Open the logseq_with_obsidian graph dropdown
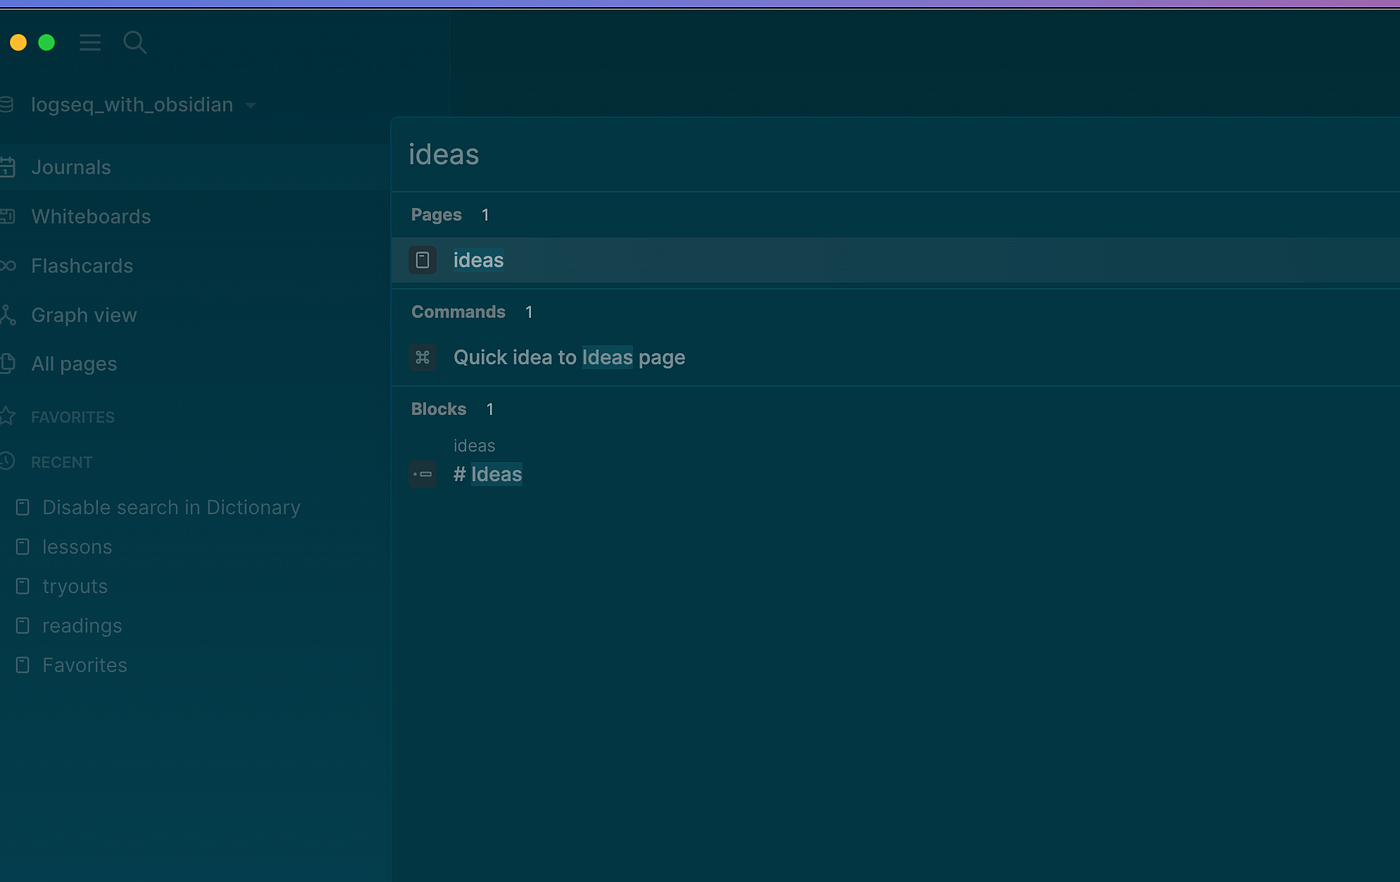Screen dimensions: 1400x882 pyautogui.click(x=143, y=105)
